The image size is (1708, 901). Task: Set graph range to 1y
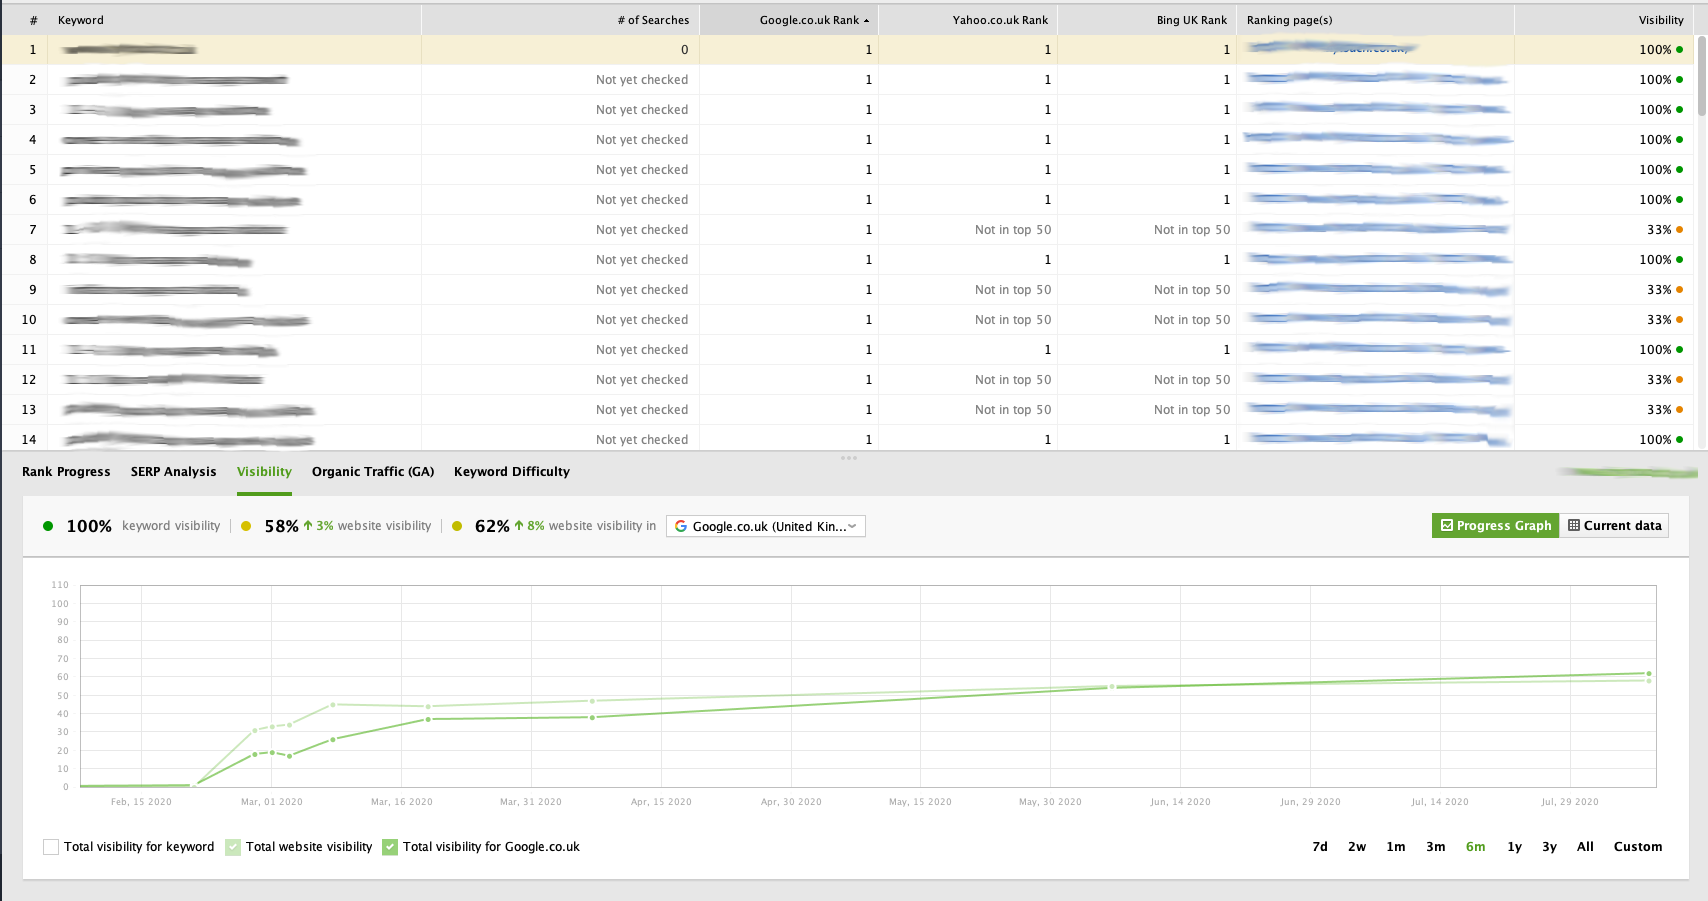(1515, 847)
